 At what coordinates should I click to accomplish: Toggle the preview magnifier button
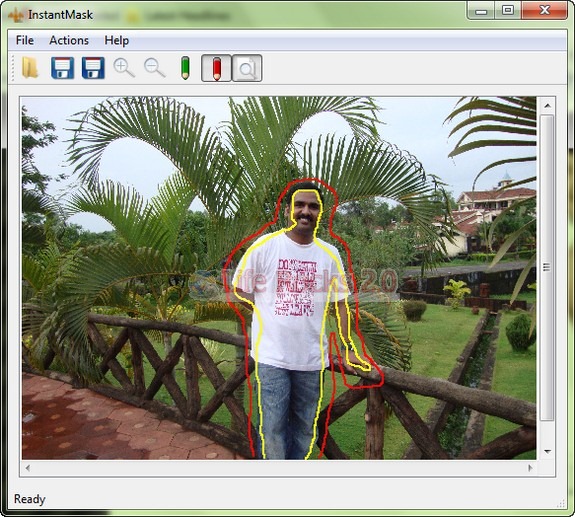pos(247,68)
